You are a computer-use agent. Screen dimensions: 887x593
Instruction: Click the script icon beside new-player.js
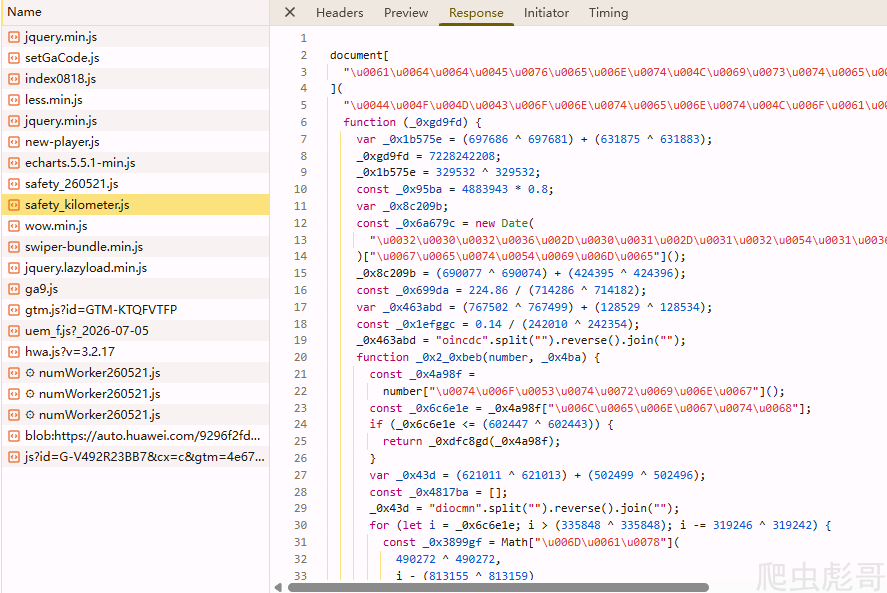click(14, 142)
